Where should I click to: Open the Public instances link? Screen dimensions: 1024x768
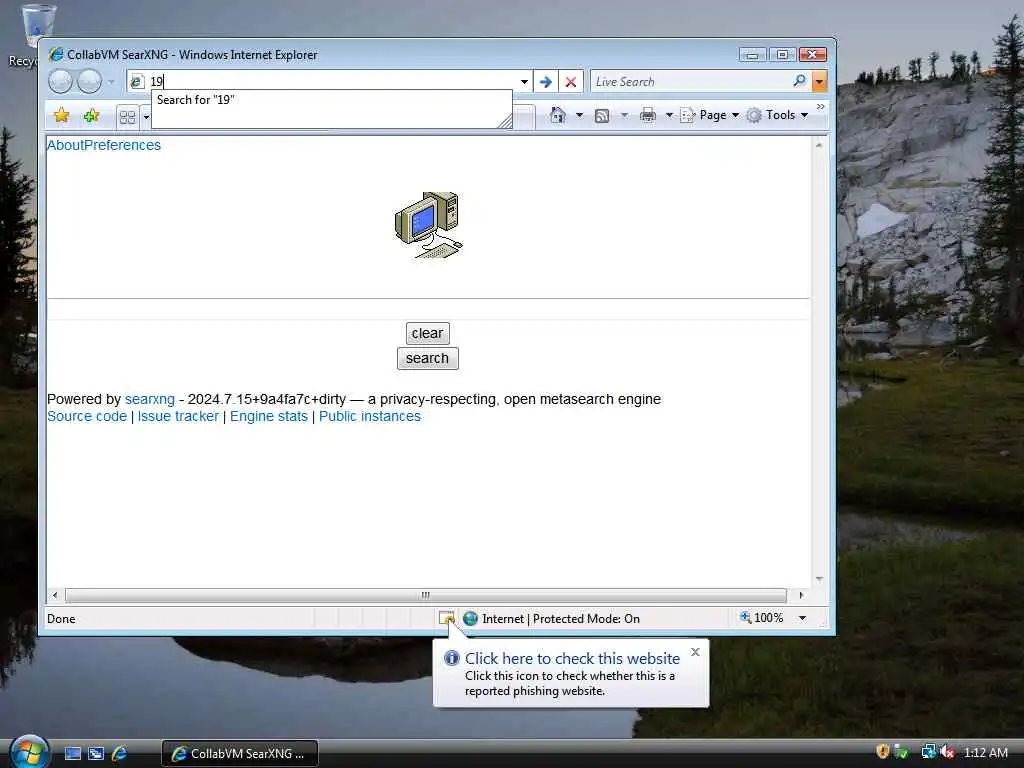click(x=370, y=416)
